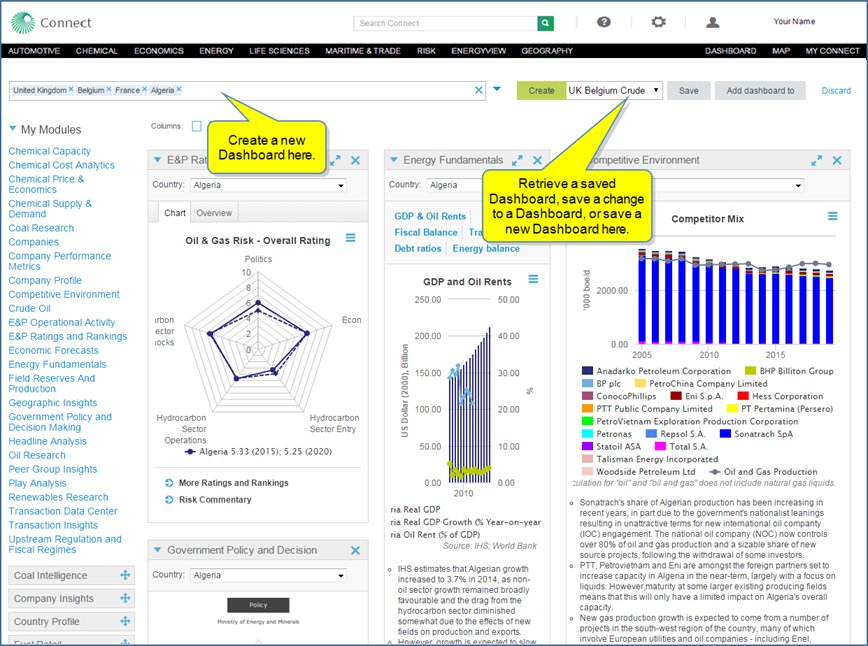Toggle Total S.A. legend series
Viewport: 868px width, 646px height.
tap(681, 446)
